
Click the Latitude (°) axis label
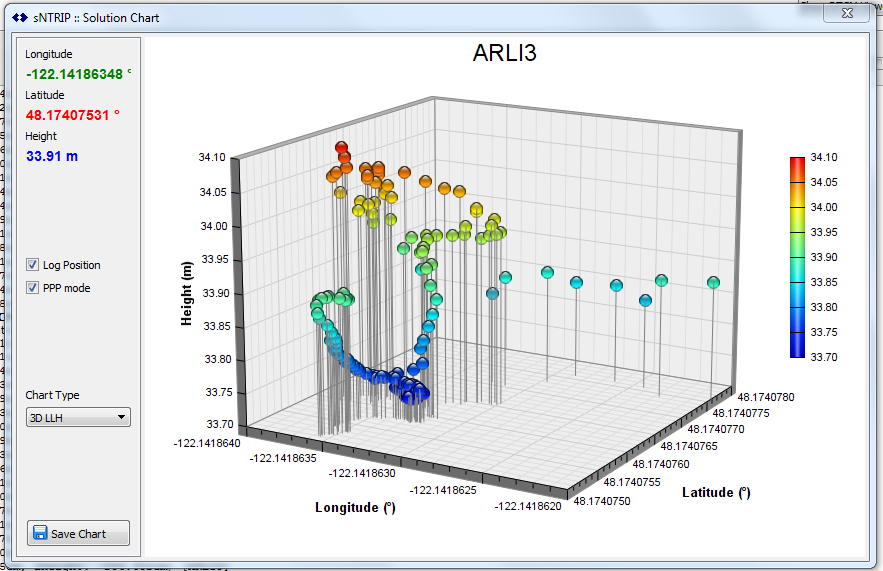click(716, 492)
